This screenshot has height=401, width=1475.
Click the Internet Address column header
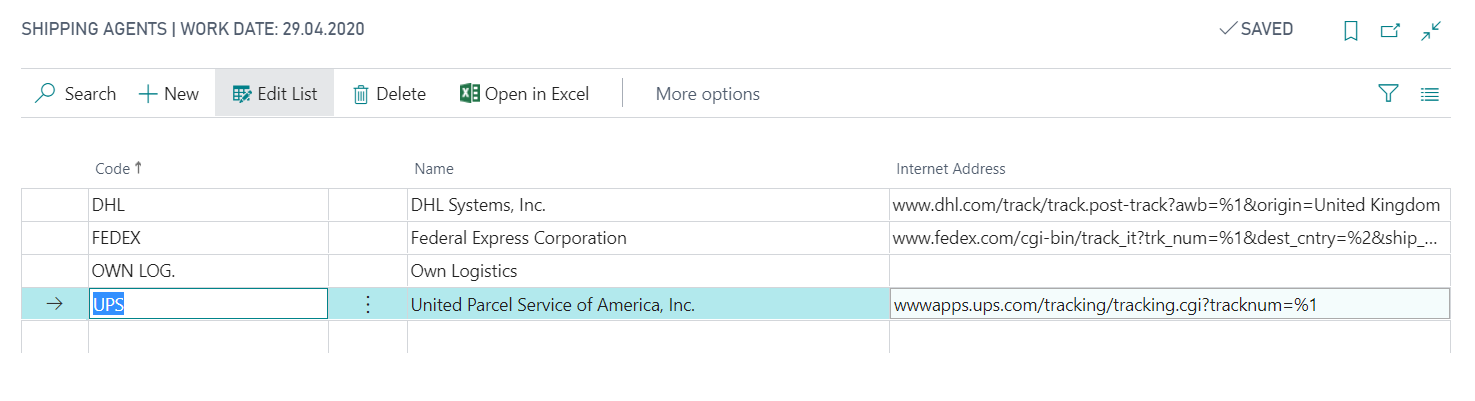(x=951, y=169)
